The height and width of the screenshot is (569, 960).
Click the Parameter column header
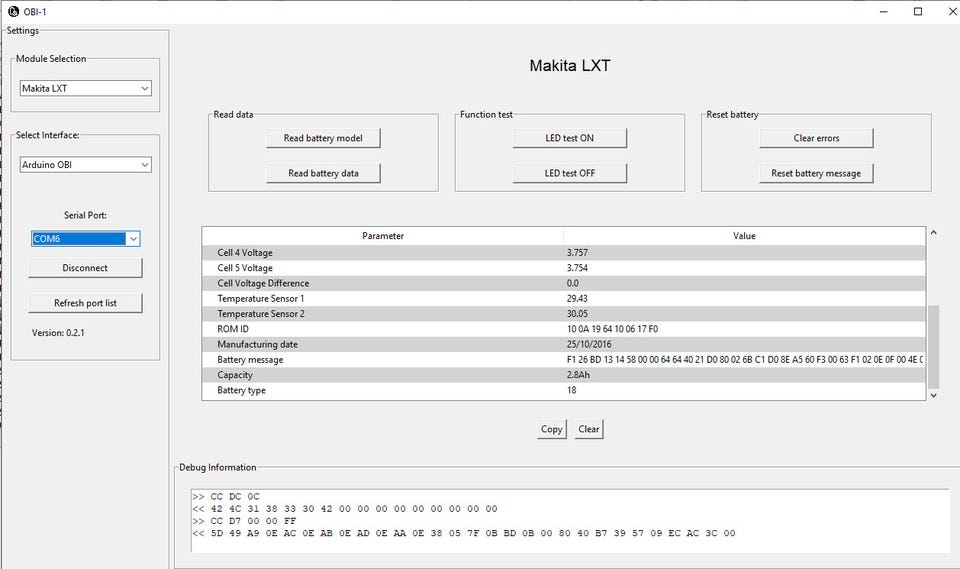tap(383, 236)
